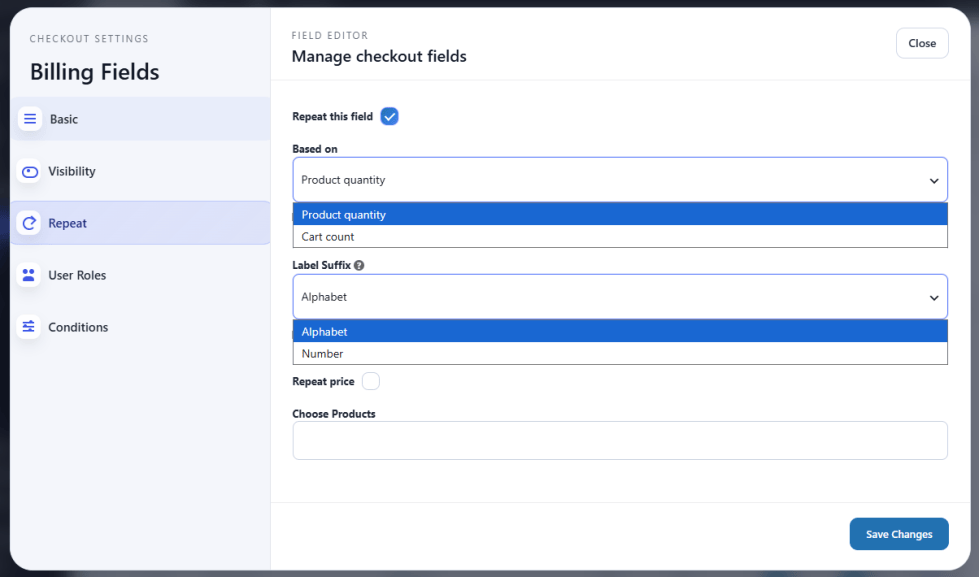Click the Choose Products input field
Viewport: 979px width, 577px height.
pyautogui.click(x=620, y=440)
